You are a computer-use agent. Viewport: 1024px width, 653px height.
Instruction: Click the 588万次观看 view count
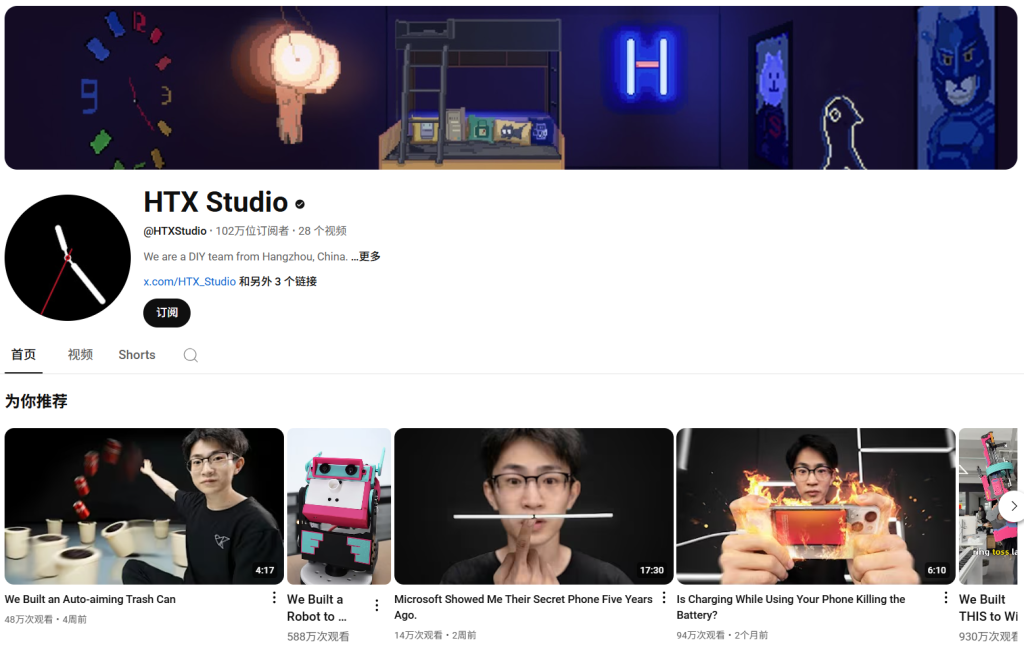point(318,637)
